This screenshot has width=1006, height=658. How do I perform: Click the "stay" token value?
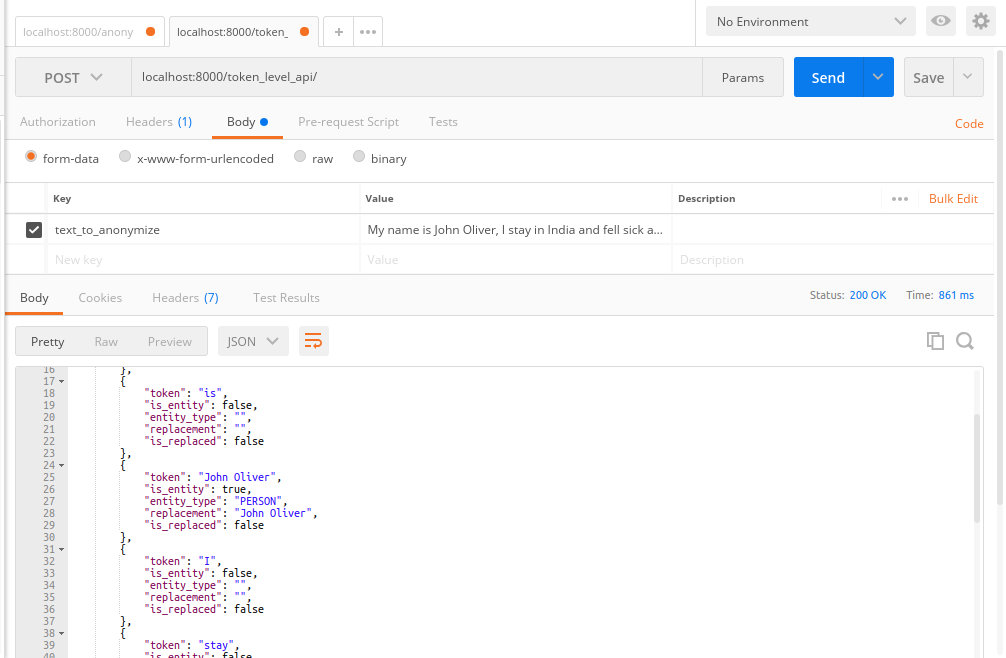tap(218, 645)
